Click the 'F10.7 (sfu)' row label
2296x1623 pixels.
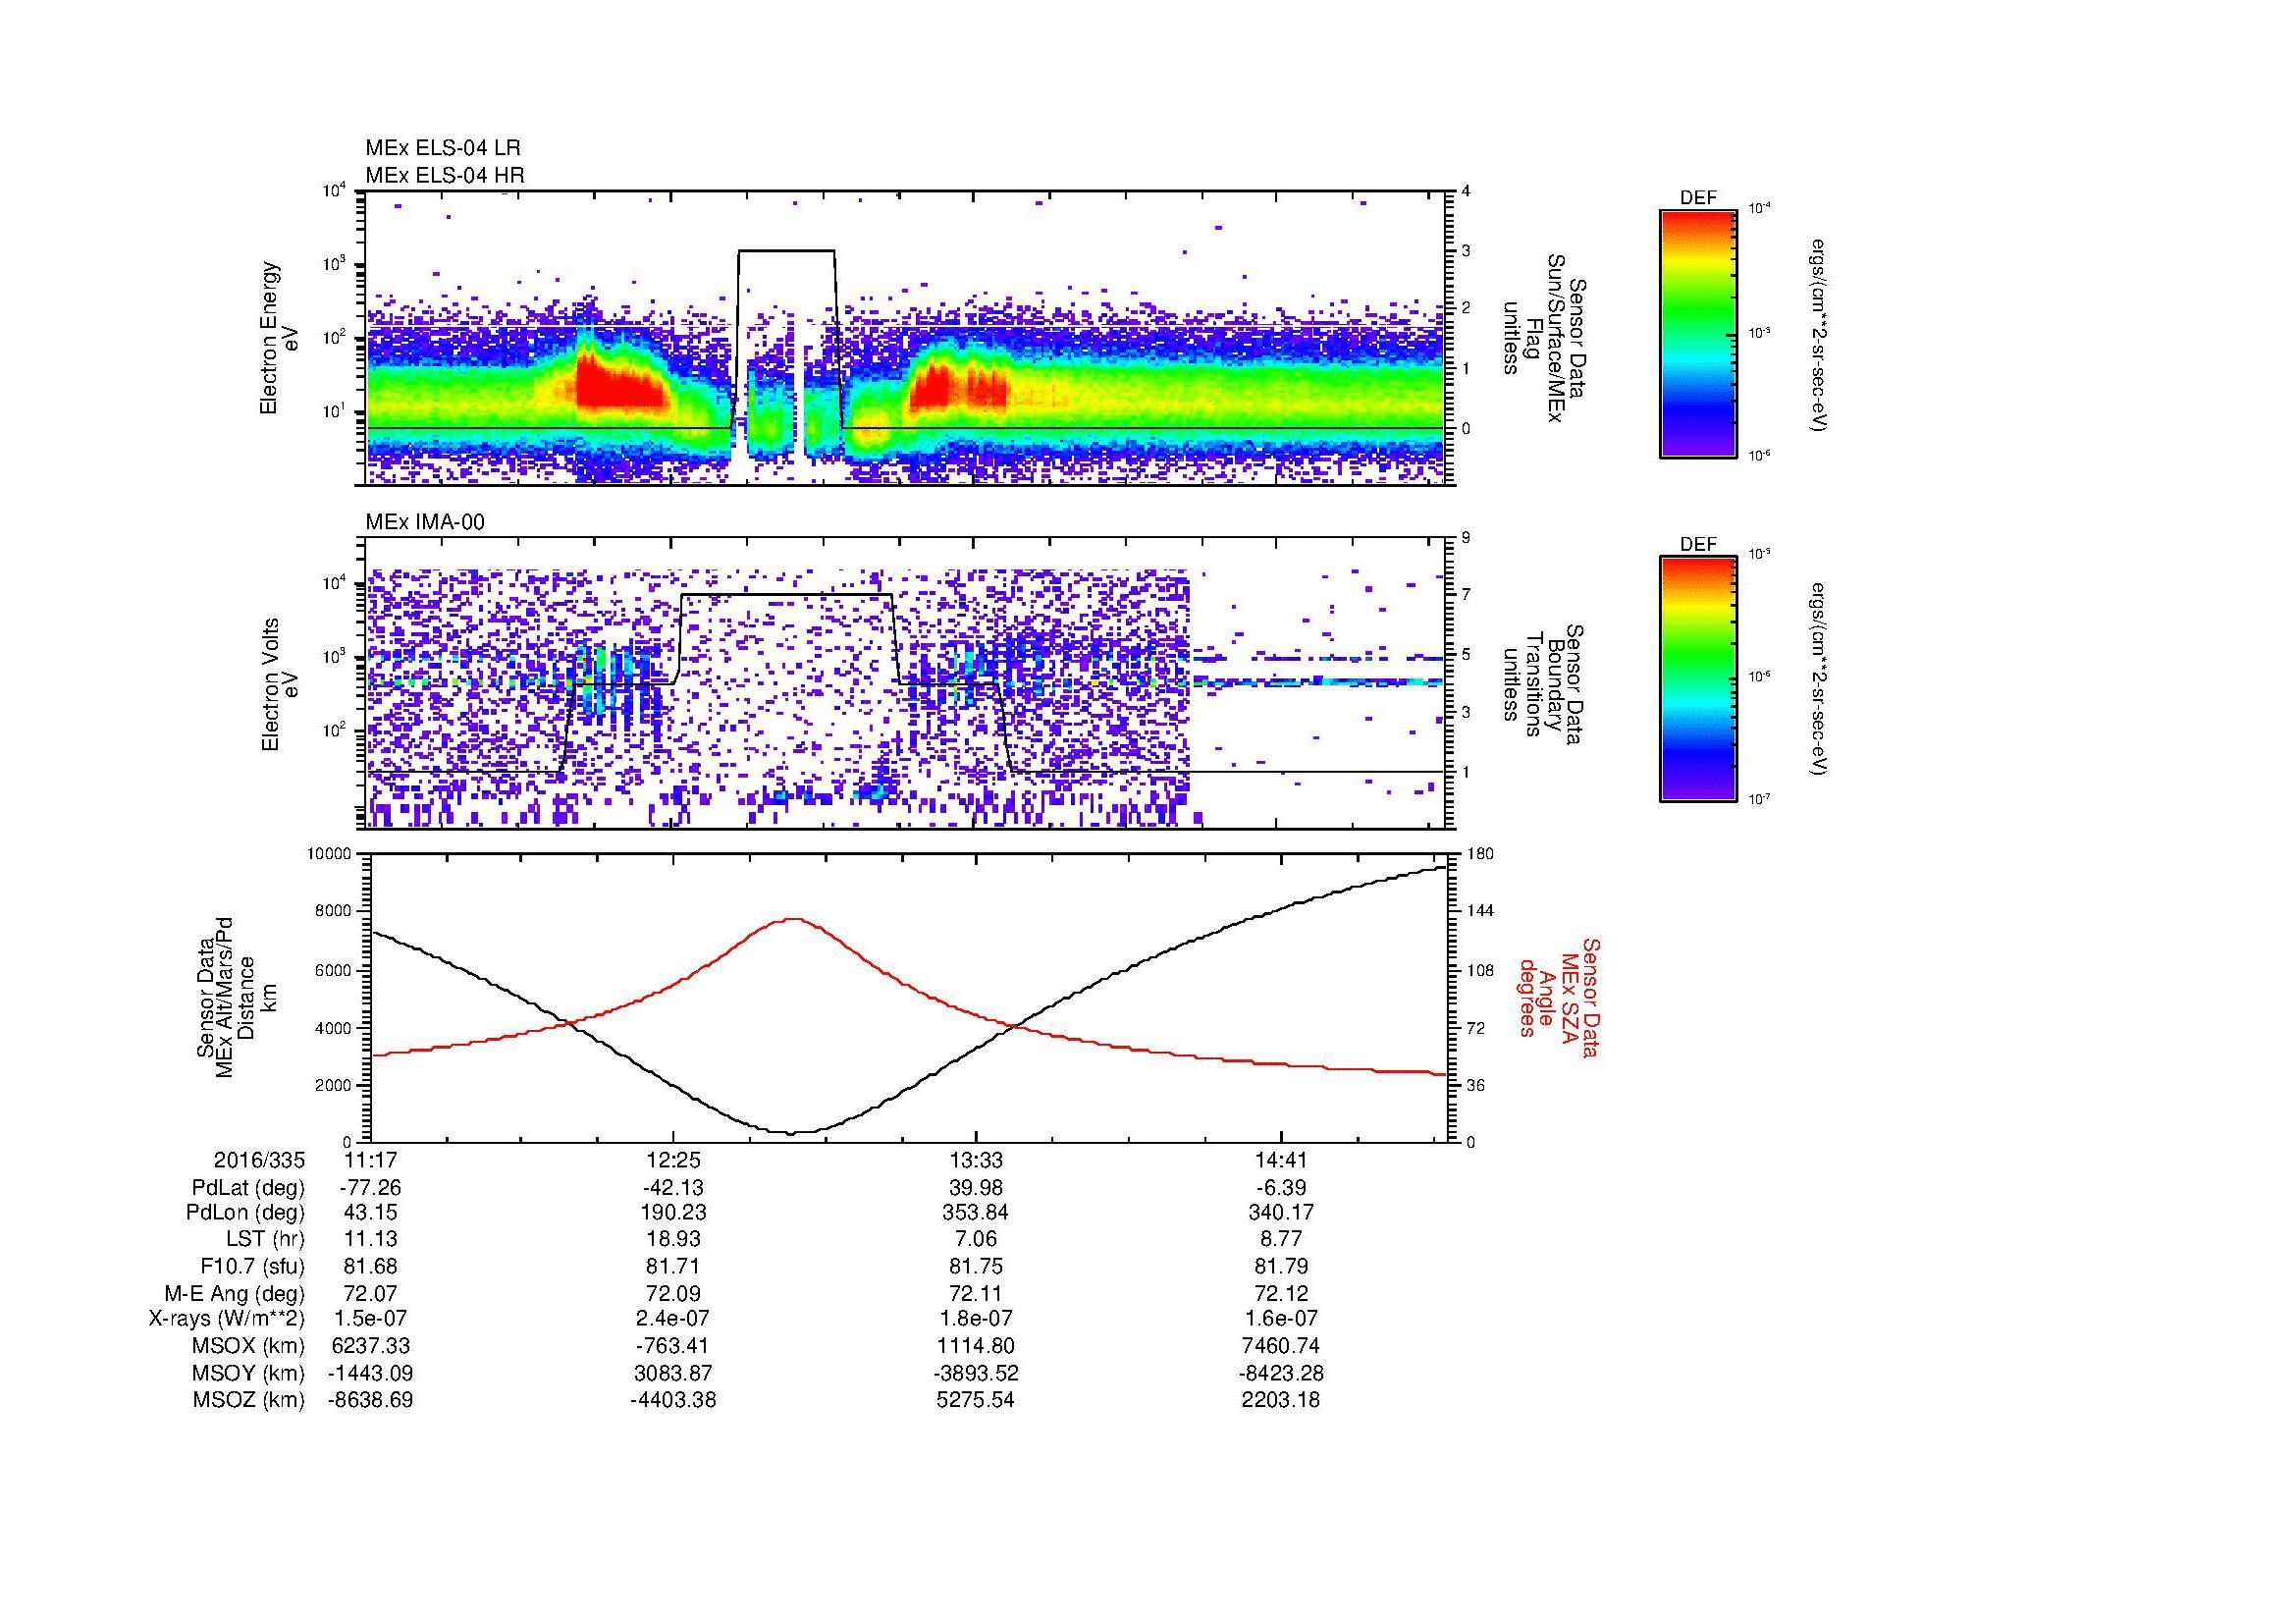(x=252, y=1266)
